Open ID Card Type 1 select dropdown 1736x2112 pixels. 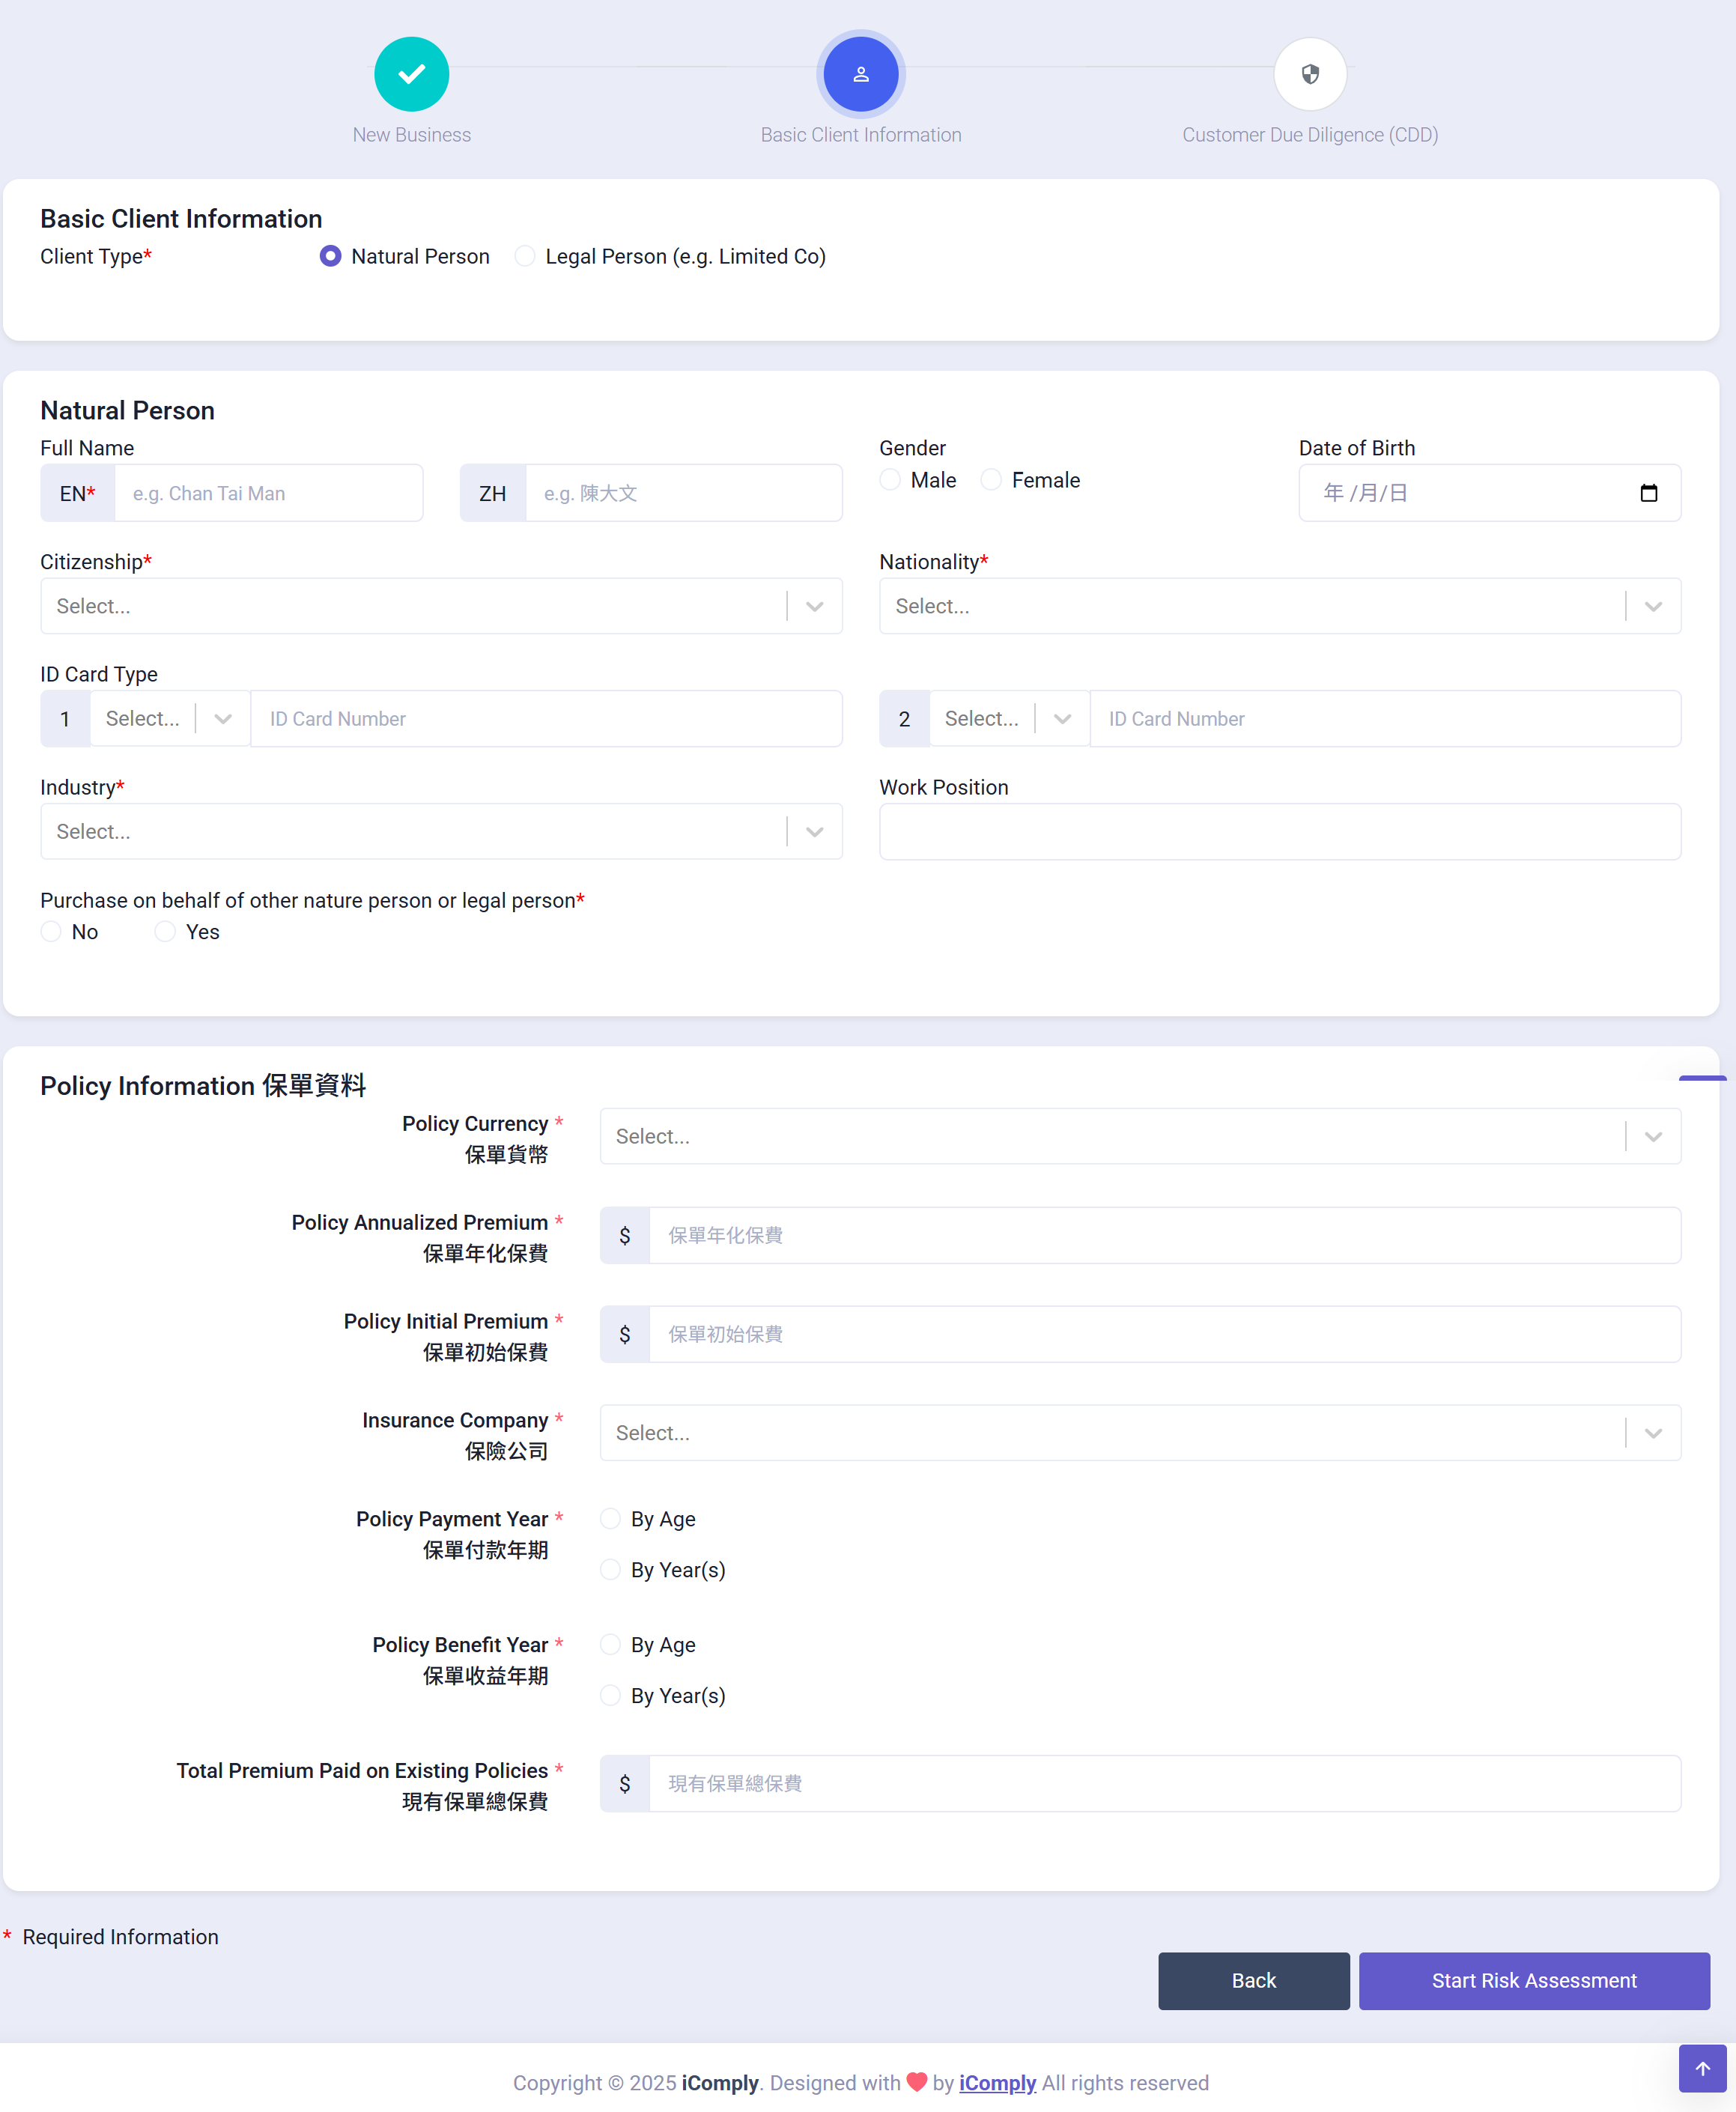click(x=170, y=719)
